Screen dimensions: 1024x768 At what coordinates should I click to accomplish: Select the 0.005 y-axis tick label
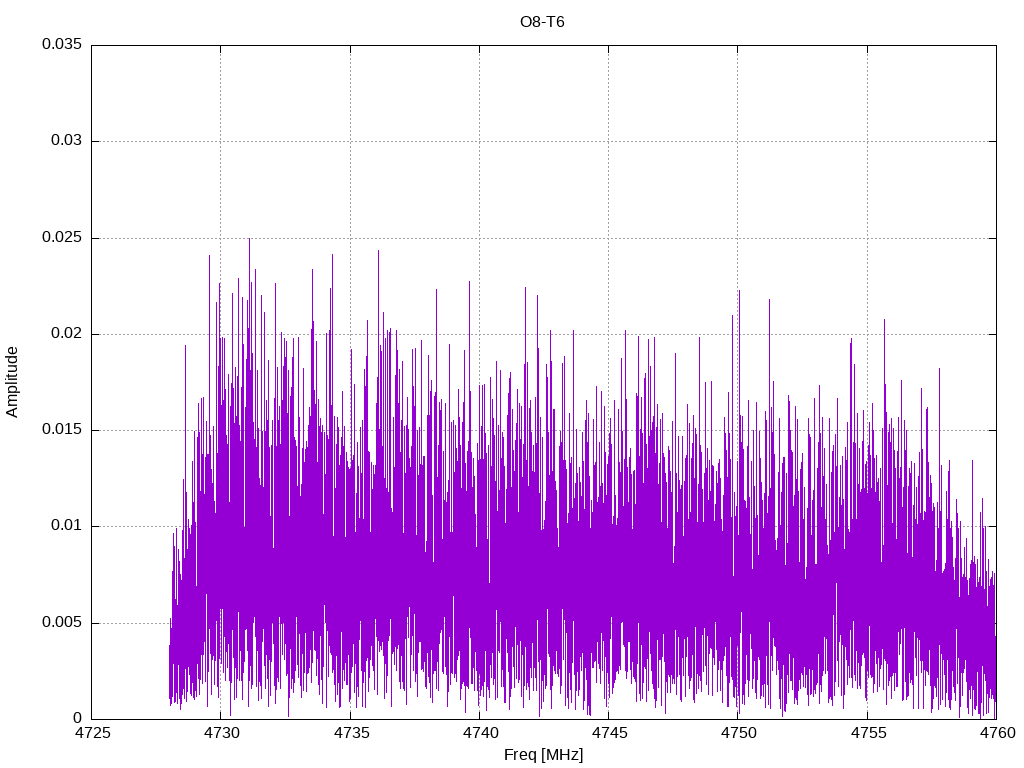(61, 623)
